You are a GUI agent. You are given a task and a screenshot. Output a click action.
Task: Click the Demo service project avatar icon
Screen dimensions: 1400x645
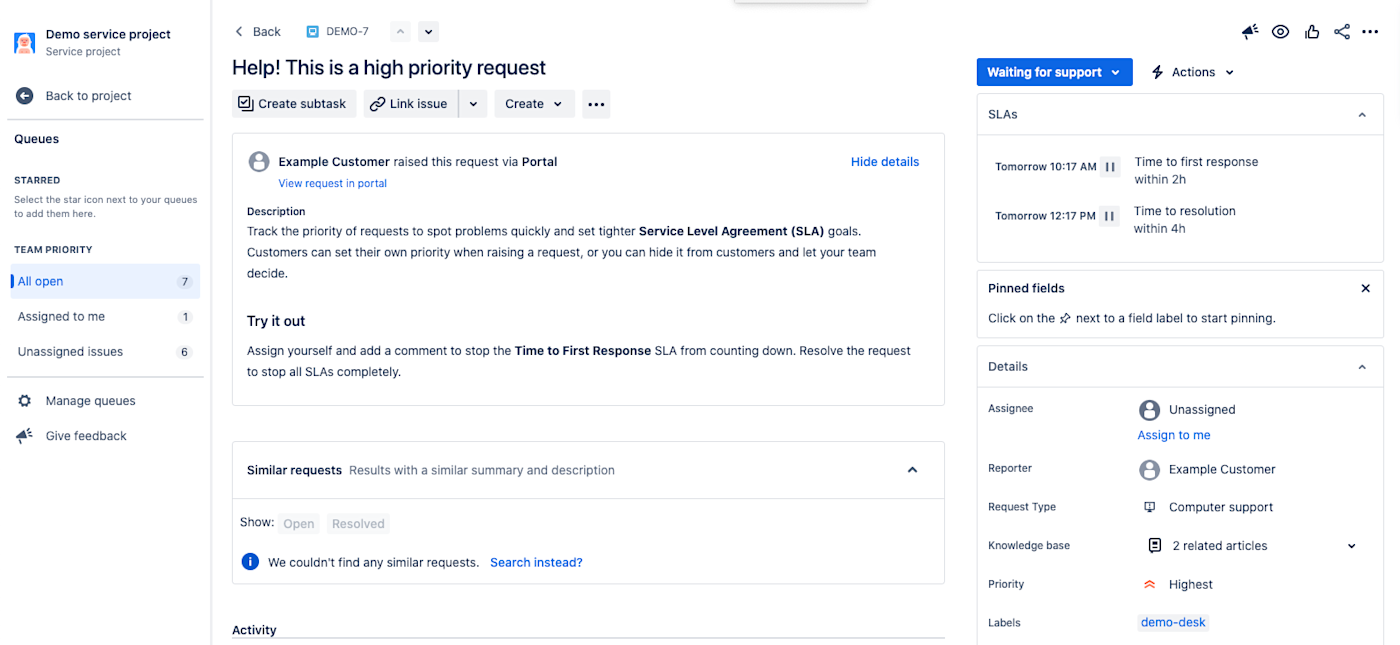coord(25,42)
